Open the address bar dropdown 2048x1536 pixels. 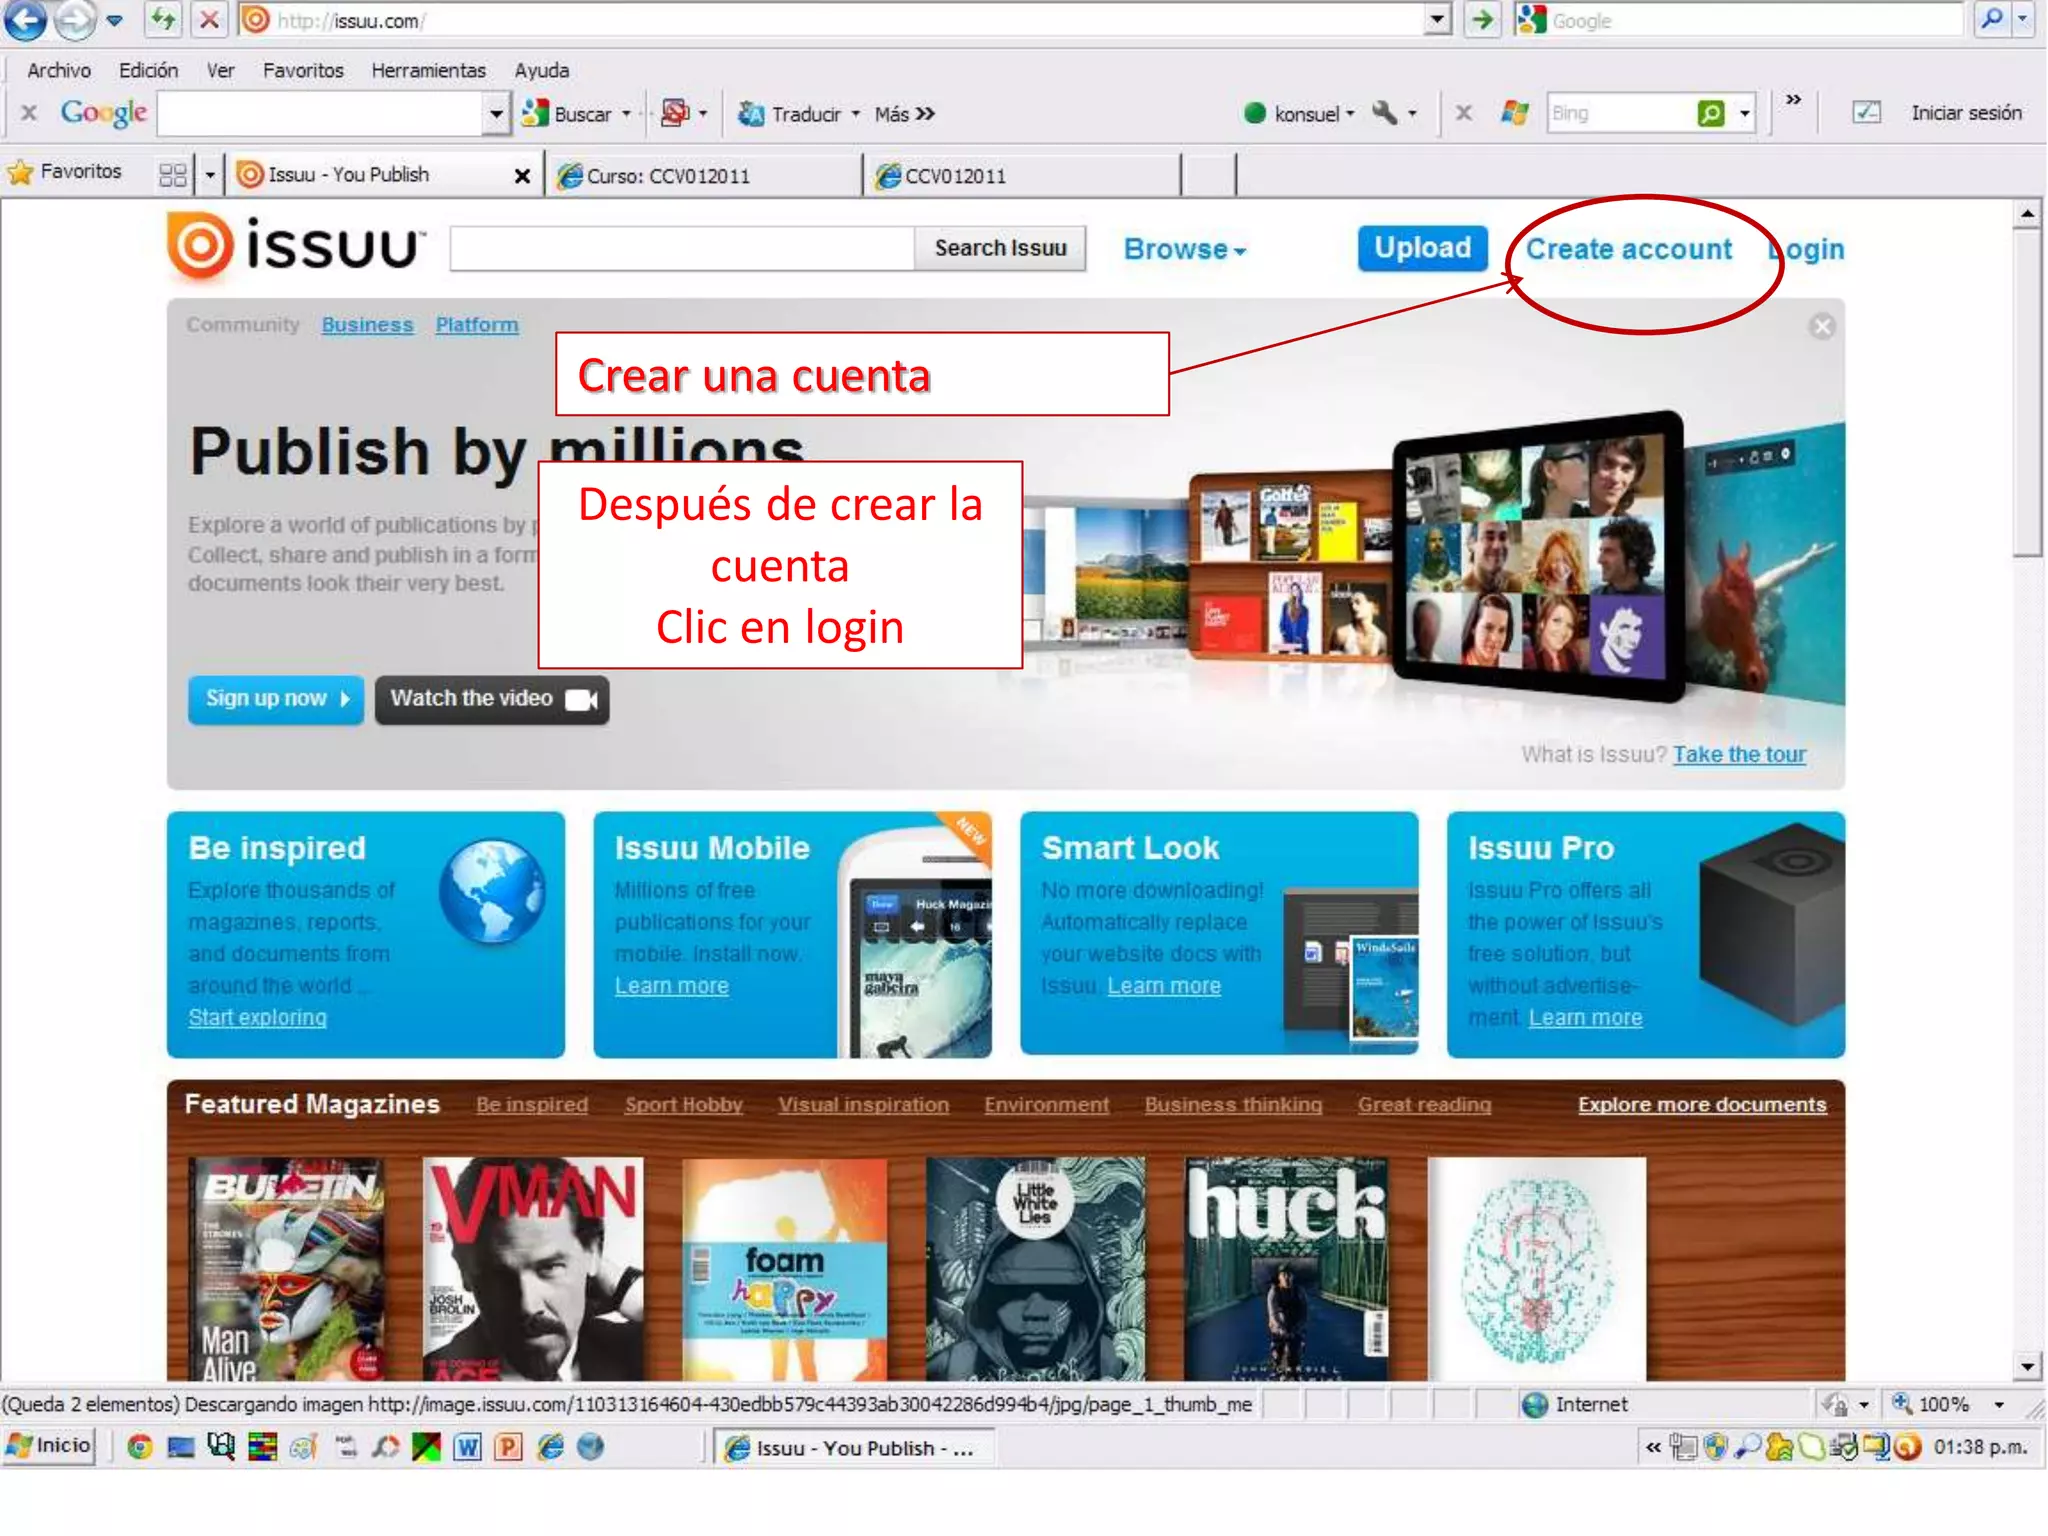(x=1437, y=20)
